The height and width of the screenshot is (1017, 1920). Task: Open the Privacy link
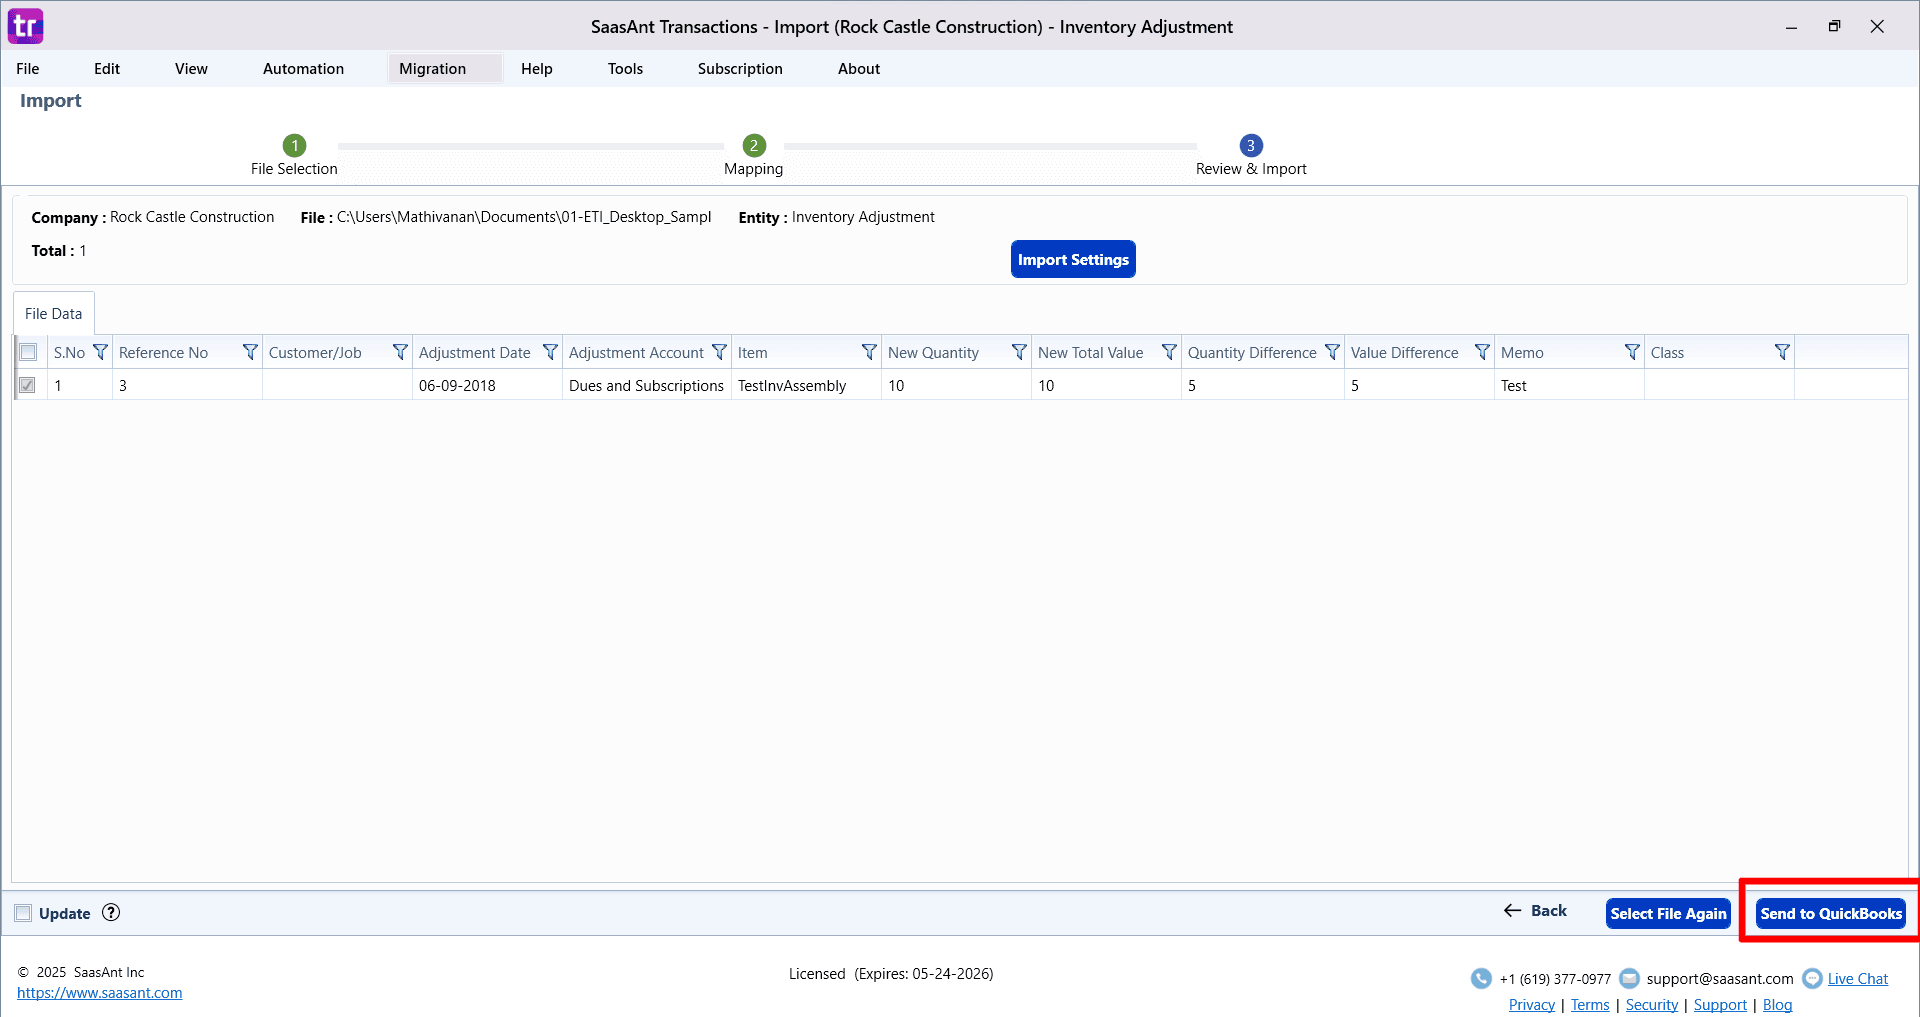pyautogui.click(x=1532, y=1005)
